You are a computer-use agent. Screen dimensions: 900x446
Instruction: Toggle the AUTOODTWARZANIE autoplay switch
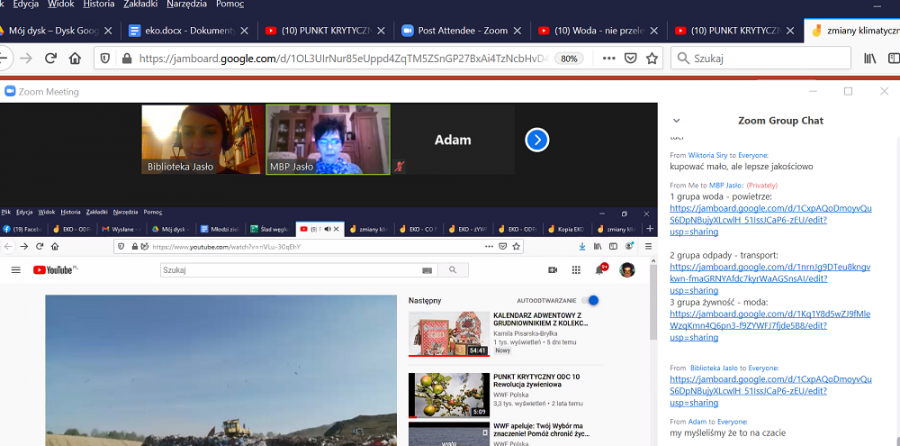(591, 300)
